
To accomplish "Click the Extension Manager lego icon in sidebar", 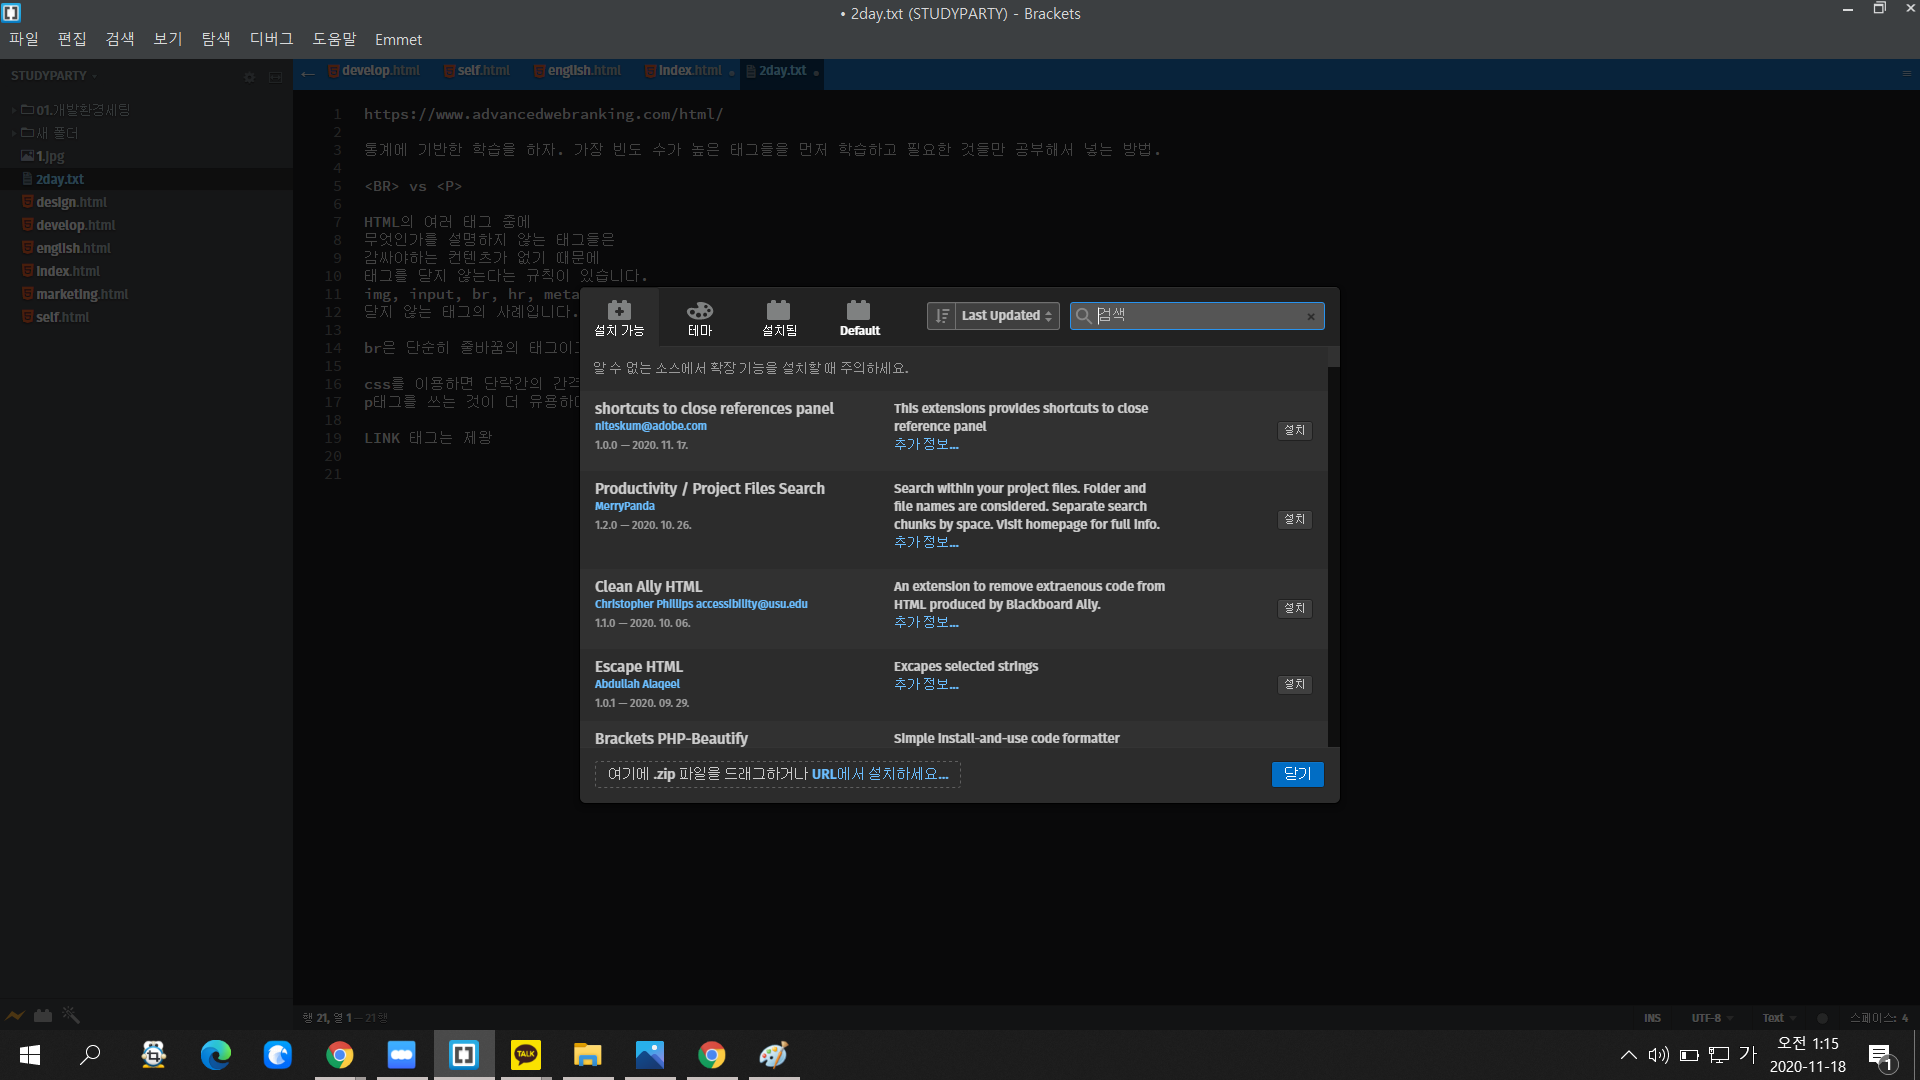I will (43, 1015).
